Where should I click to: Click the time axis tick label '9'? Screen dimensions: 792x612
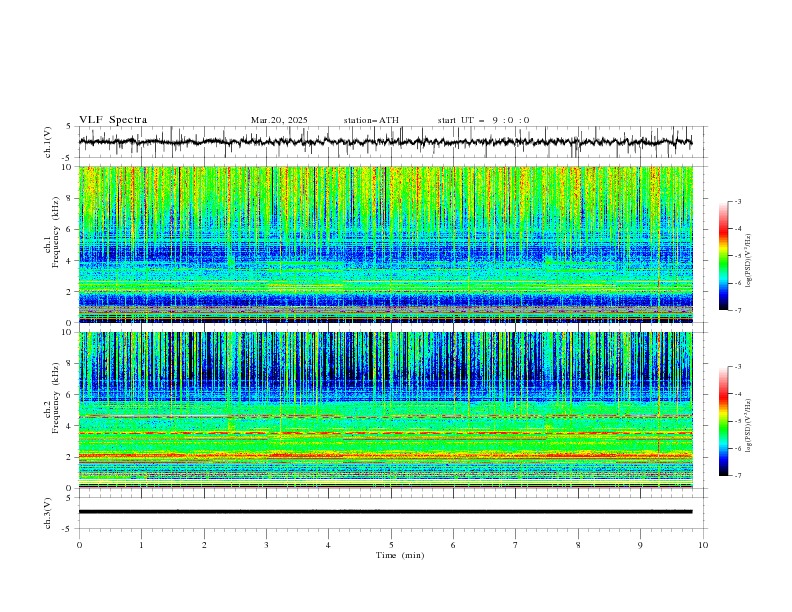(640, 545)
